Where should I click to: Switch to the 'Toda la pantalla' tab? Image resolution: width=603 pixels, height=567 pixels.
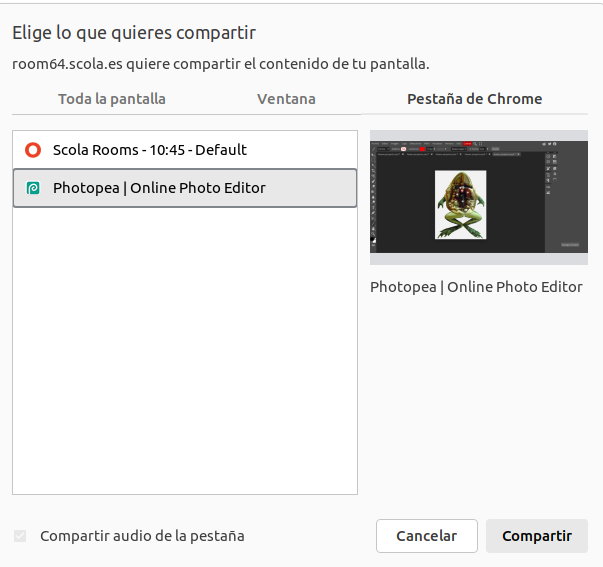tap(112, 99)
